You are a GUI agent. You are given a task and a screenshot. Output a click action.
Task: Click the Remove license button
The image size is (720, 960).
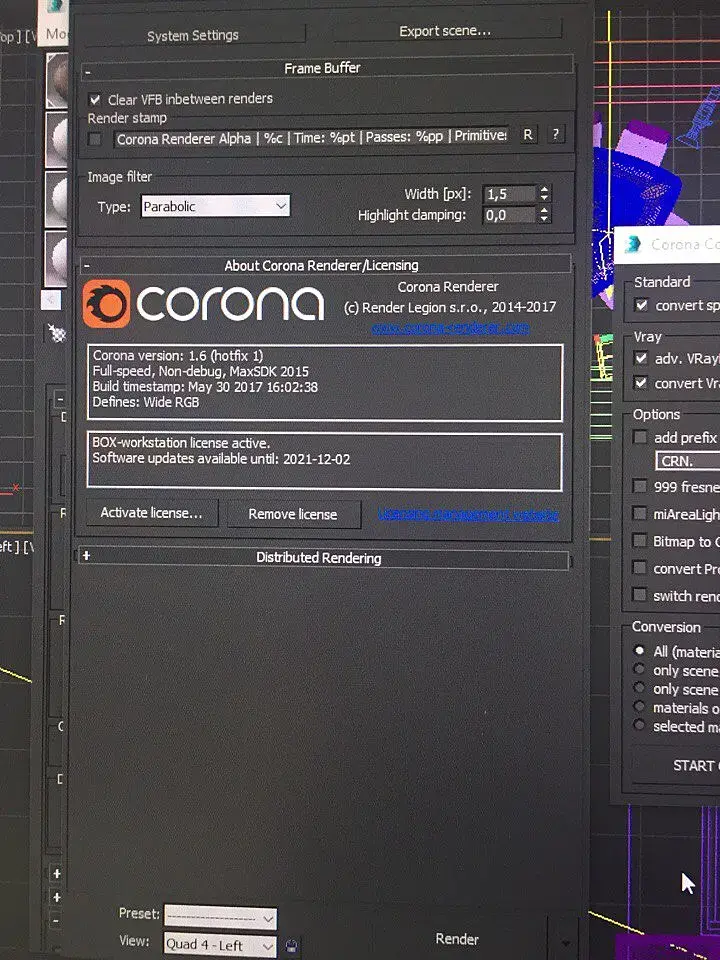[x=293, y=514]
